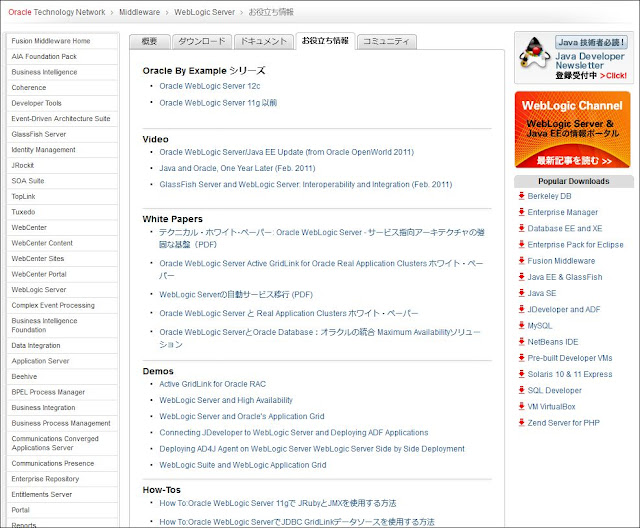
Task: Open the 概要 tab
Action: pos(149,41)
